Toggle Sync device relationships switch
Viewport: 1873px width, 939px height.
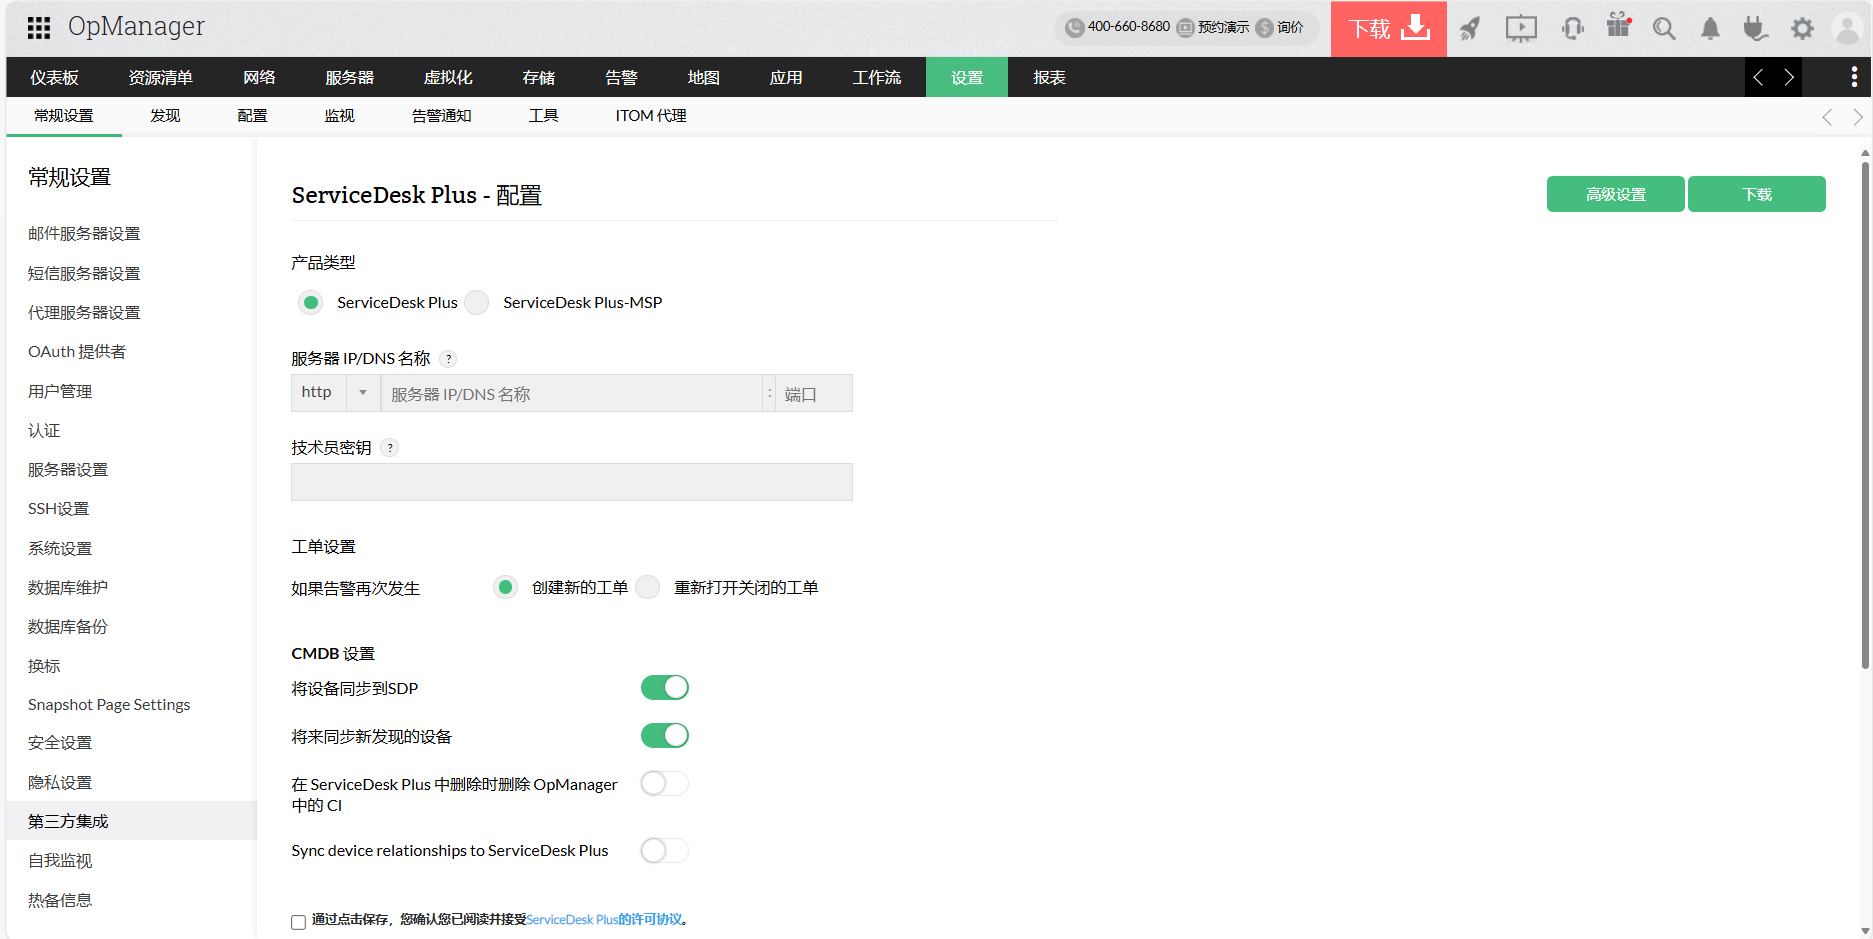[x=665, y=850]
